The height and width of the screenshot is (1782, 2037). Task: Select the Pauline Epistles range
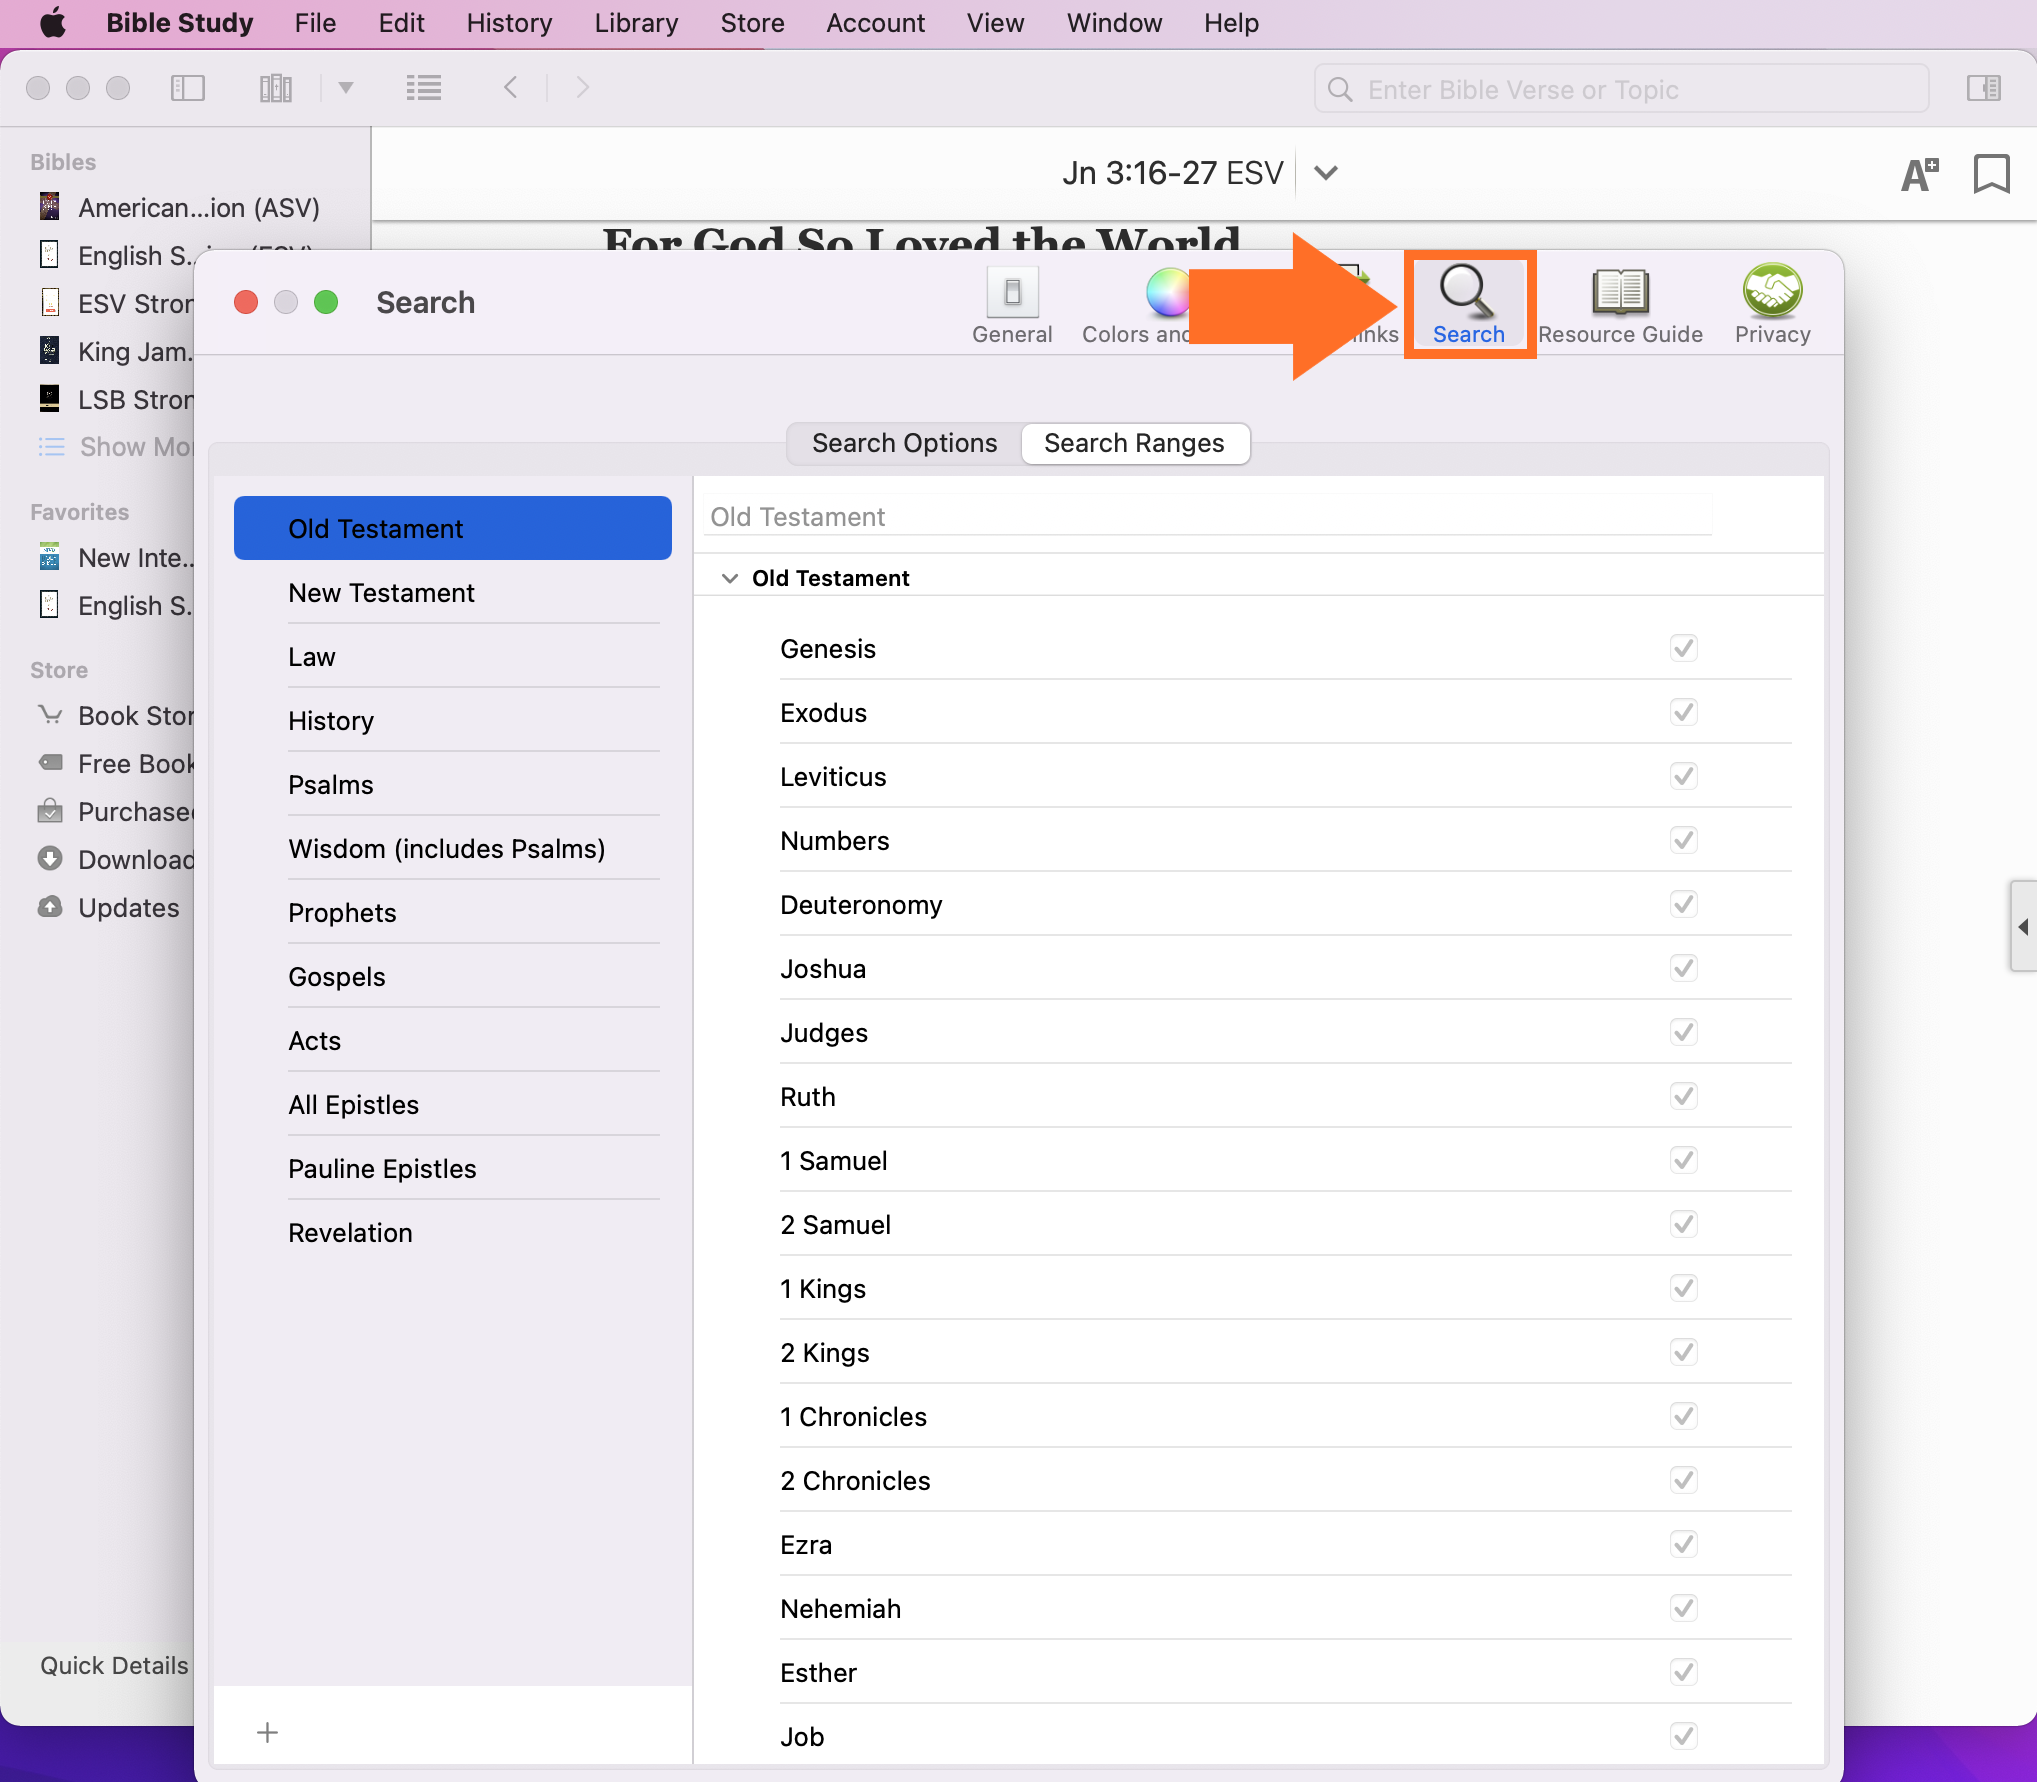[x=382, y=1168]
